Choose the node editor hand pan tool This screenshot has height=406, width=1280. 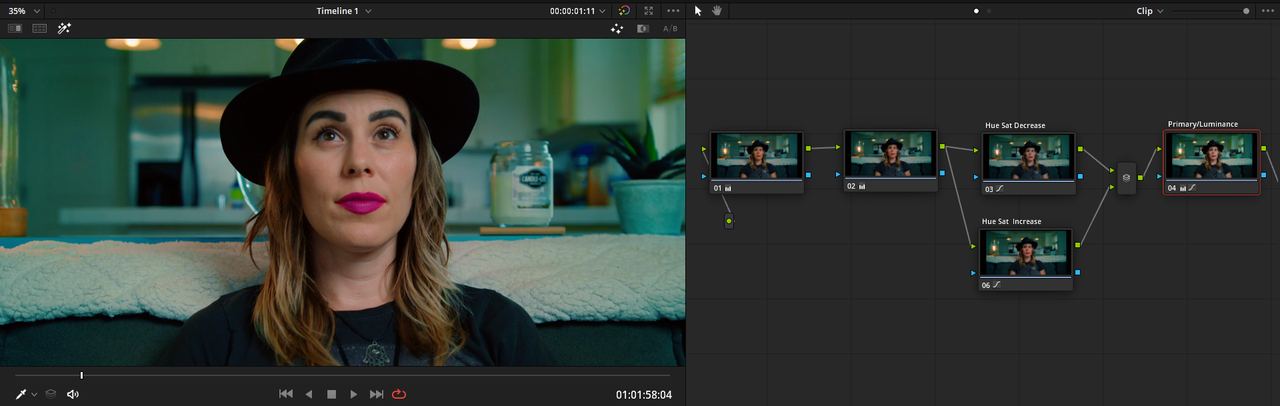coord(717,10)
